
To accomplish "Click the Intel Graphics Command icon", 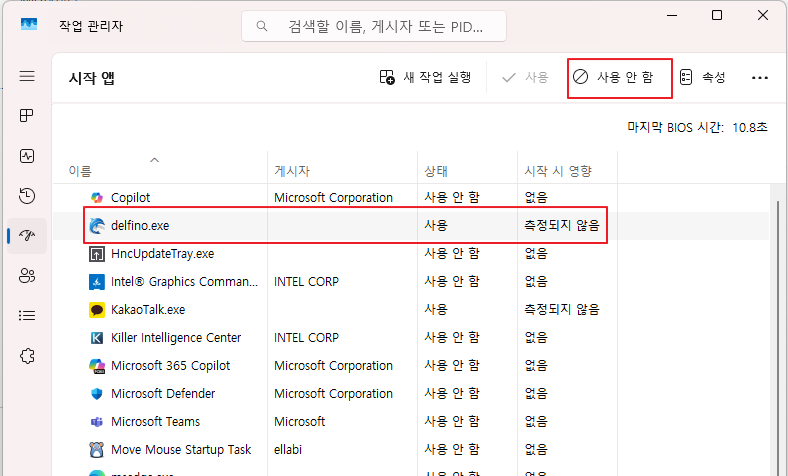I will (x=96, y=282).
